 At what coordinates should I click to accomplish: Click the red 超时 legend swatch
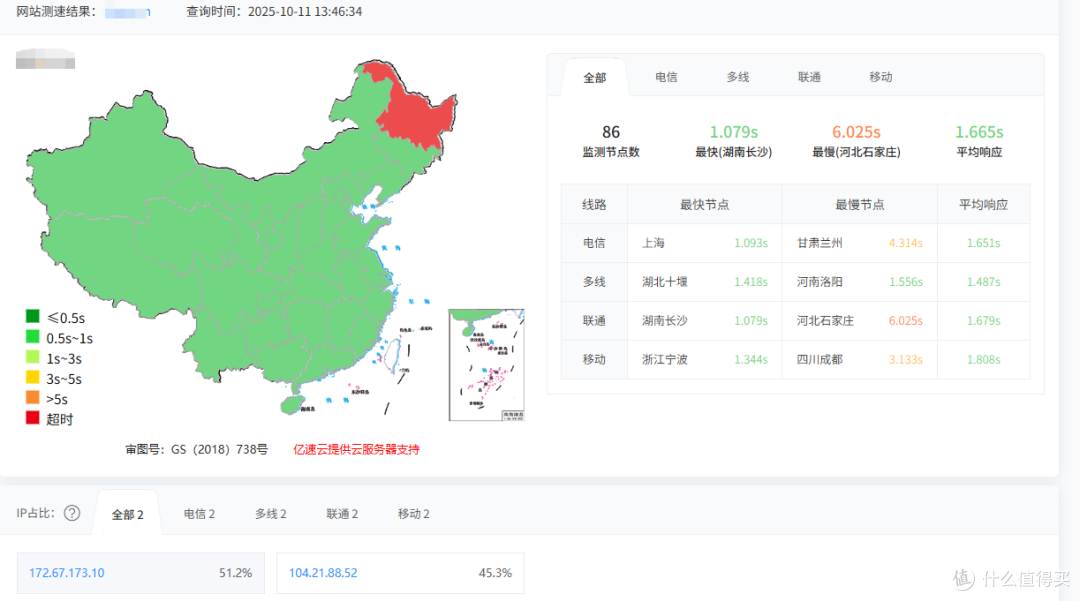(x=32, y=417)
